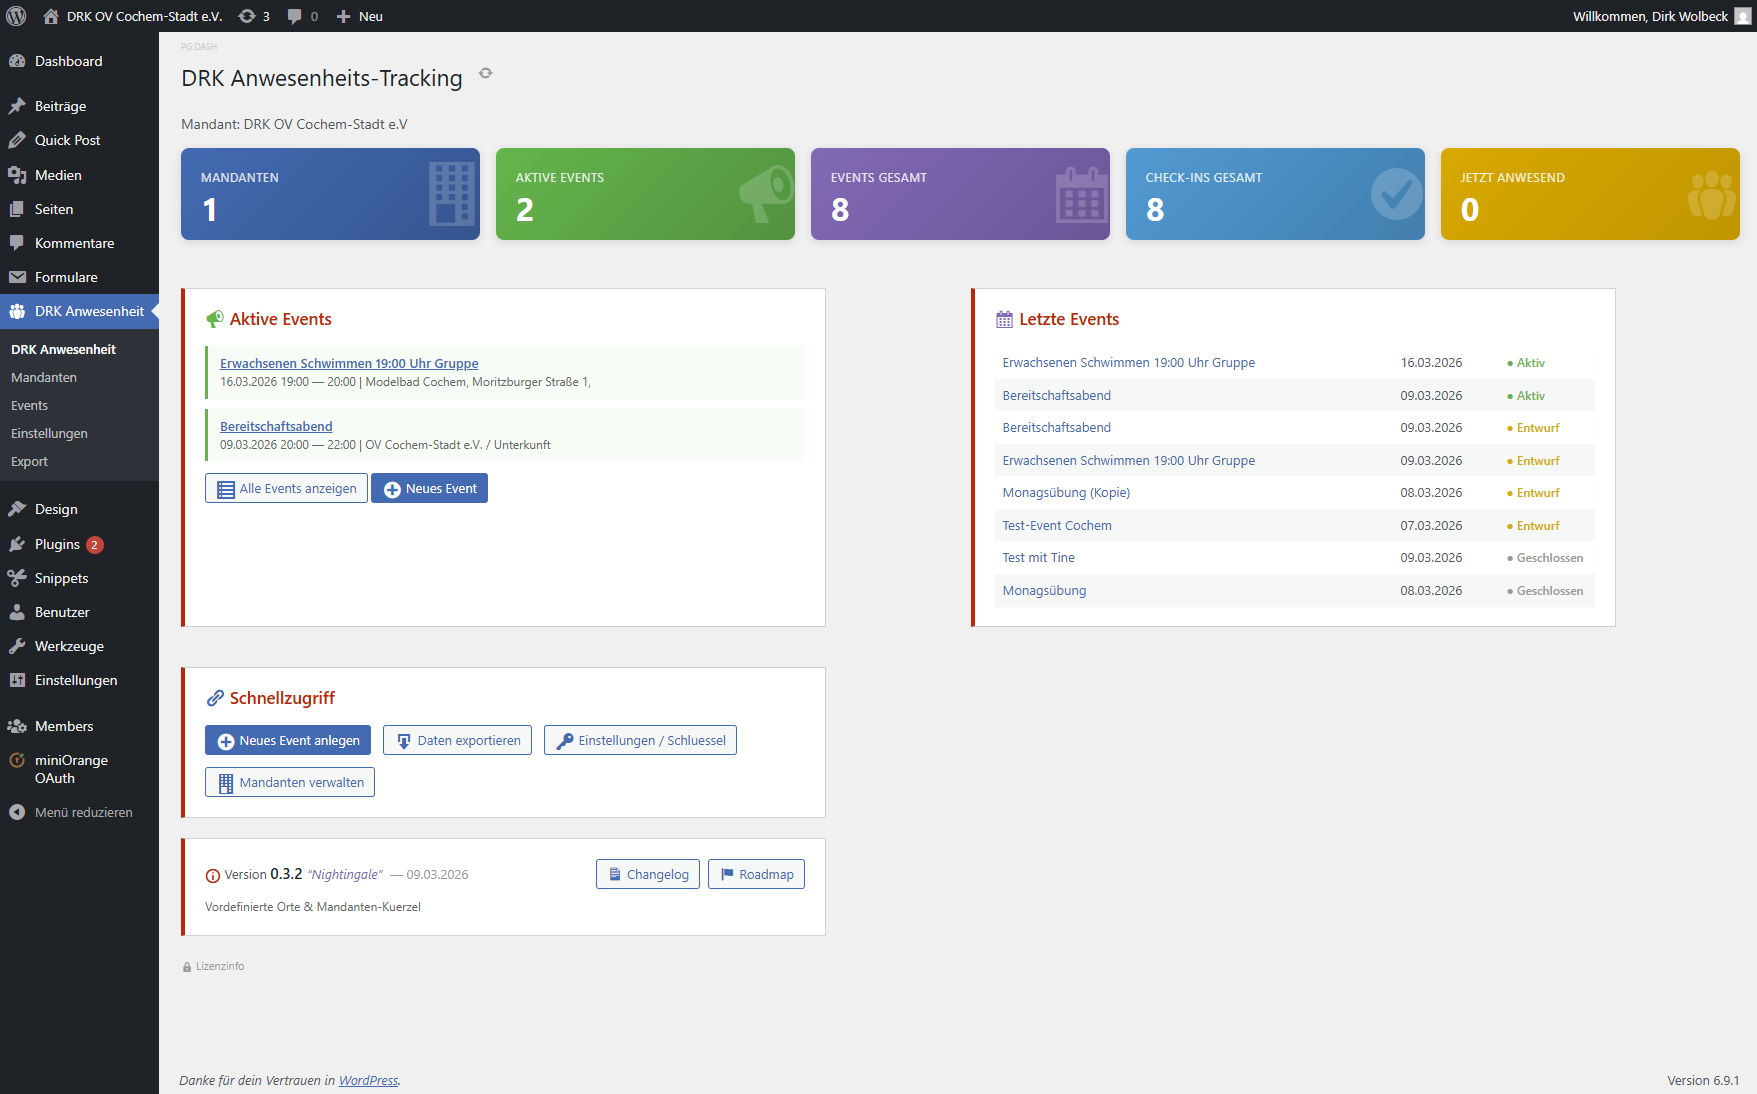Open the Export submenu item
The height and width of the screenshot is (1094, 1757).
30,461
